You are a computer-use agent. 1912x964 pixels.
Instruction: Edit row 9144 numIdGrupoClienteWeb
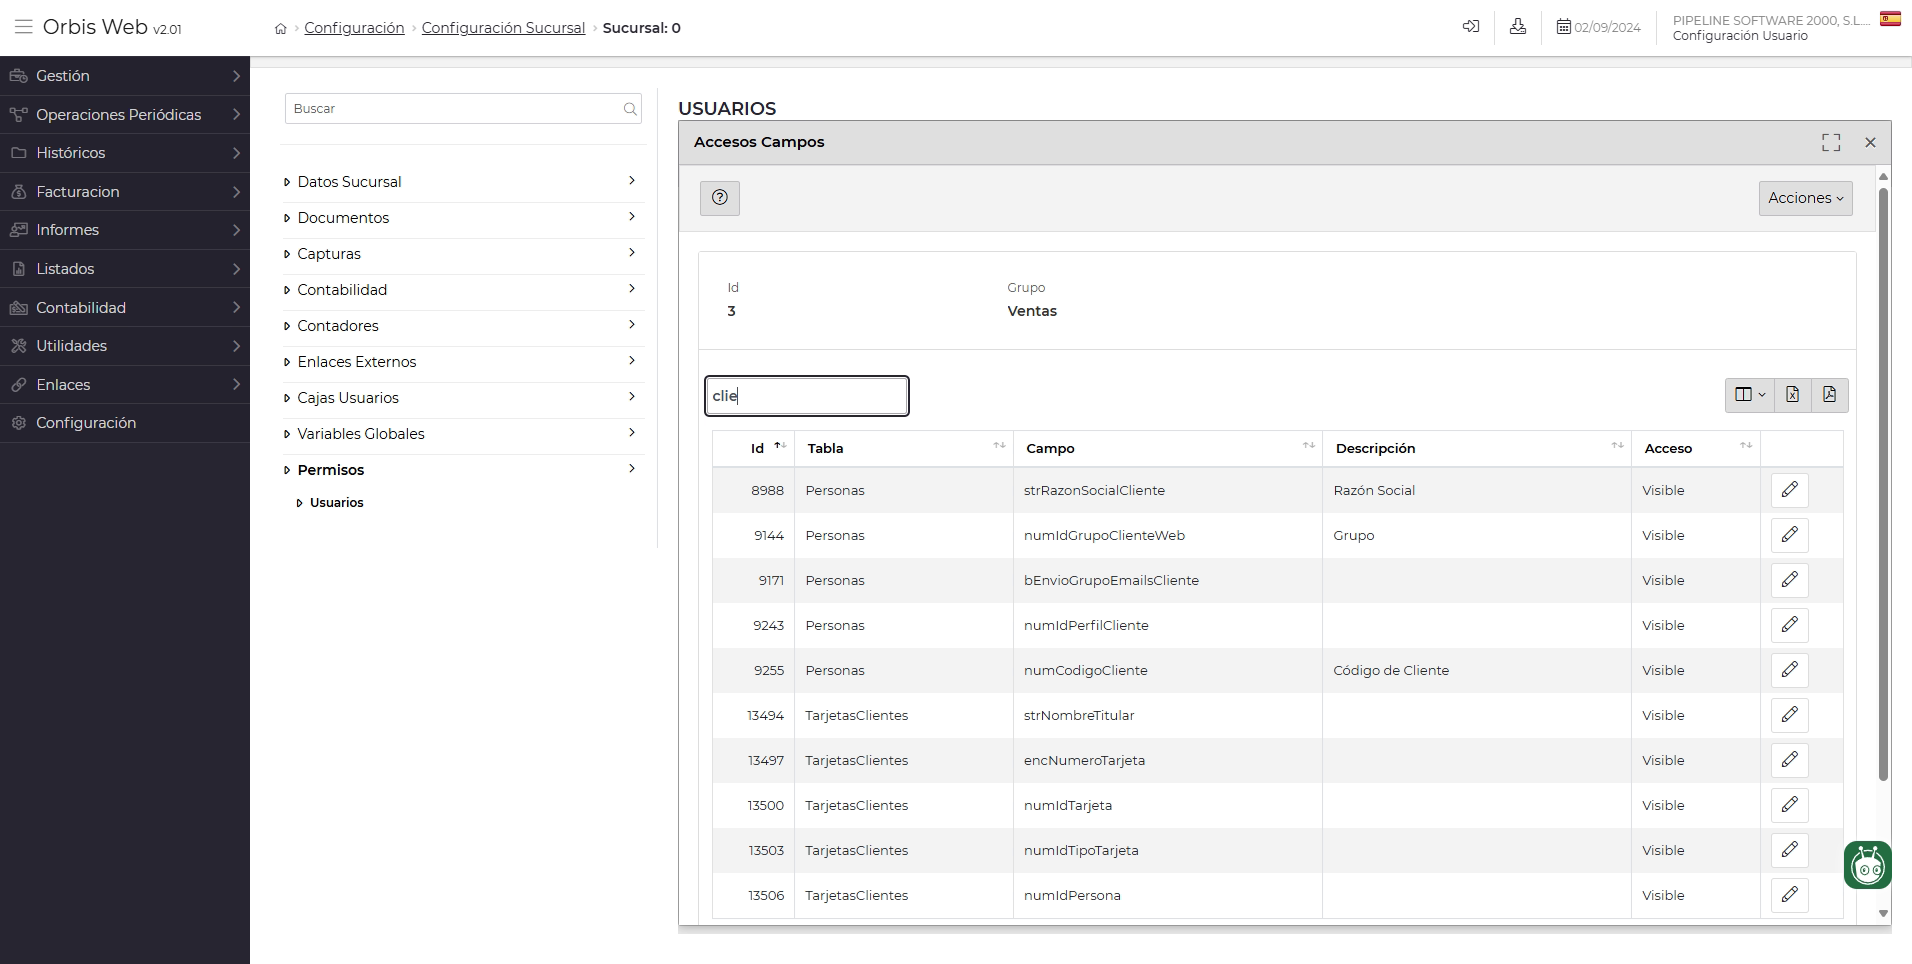tap(1790, 535)
